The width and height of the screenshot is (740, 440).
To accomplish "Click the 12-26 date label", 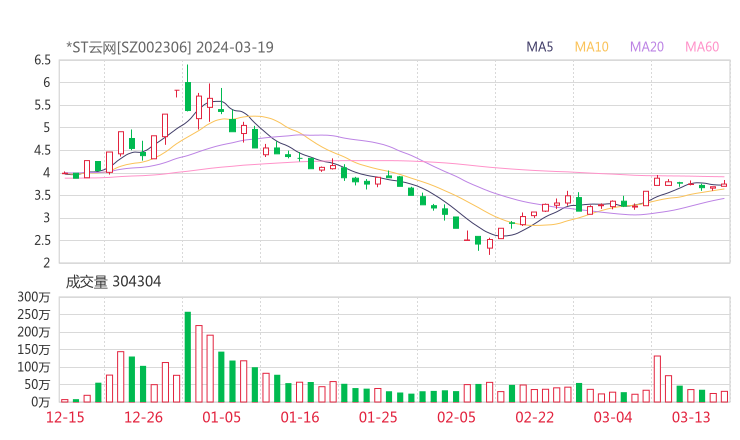I will (x=143, y=417).
